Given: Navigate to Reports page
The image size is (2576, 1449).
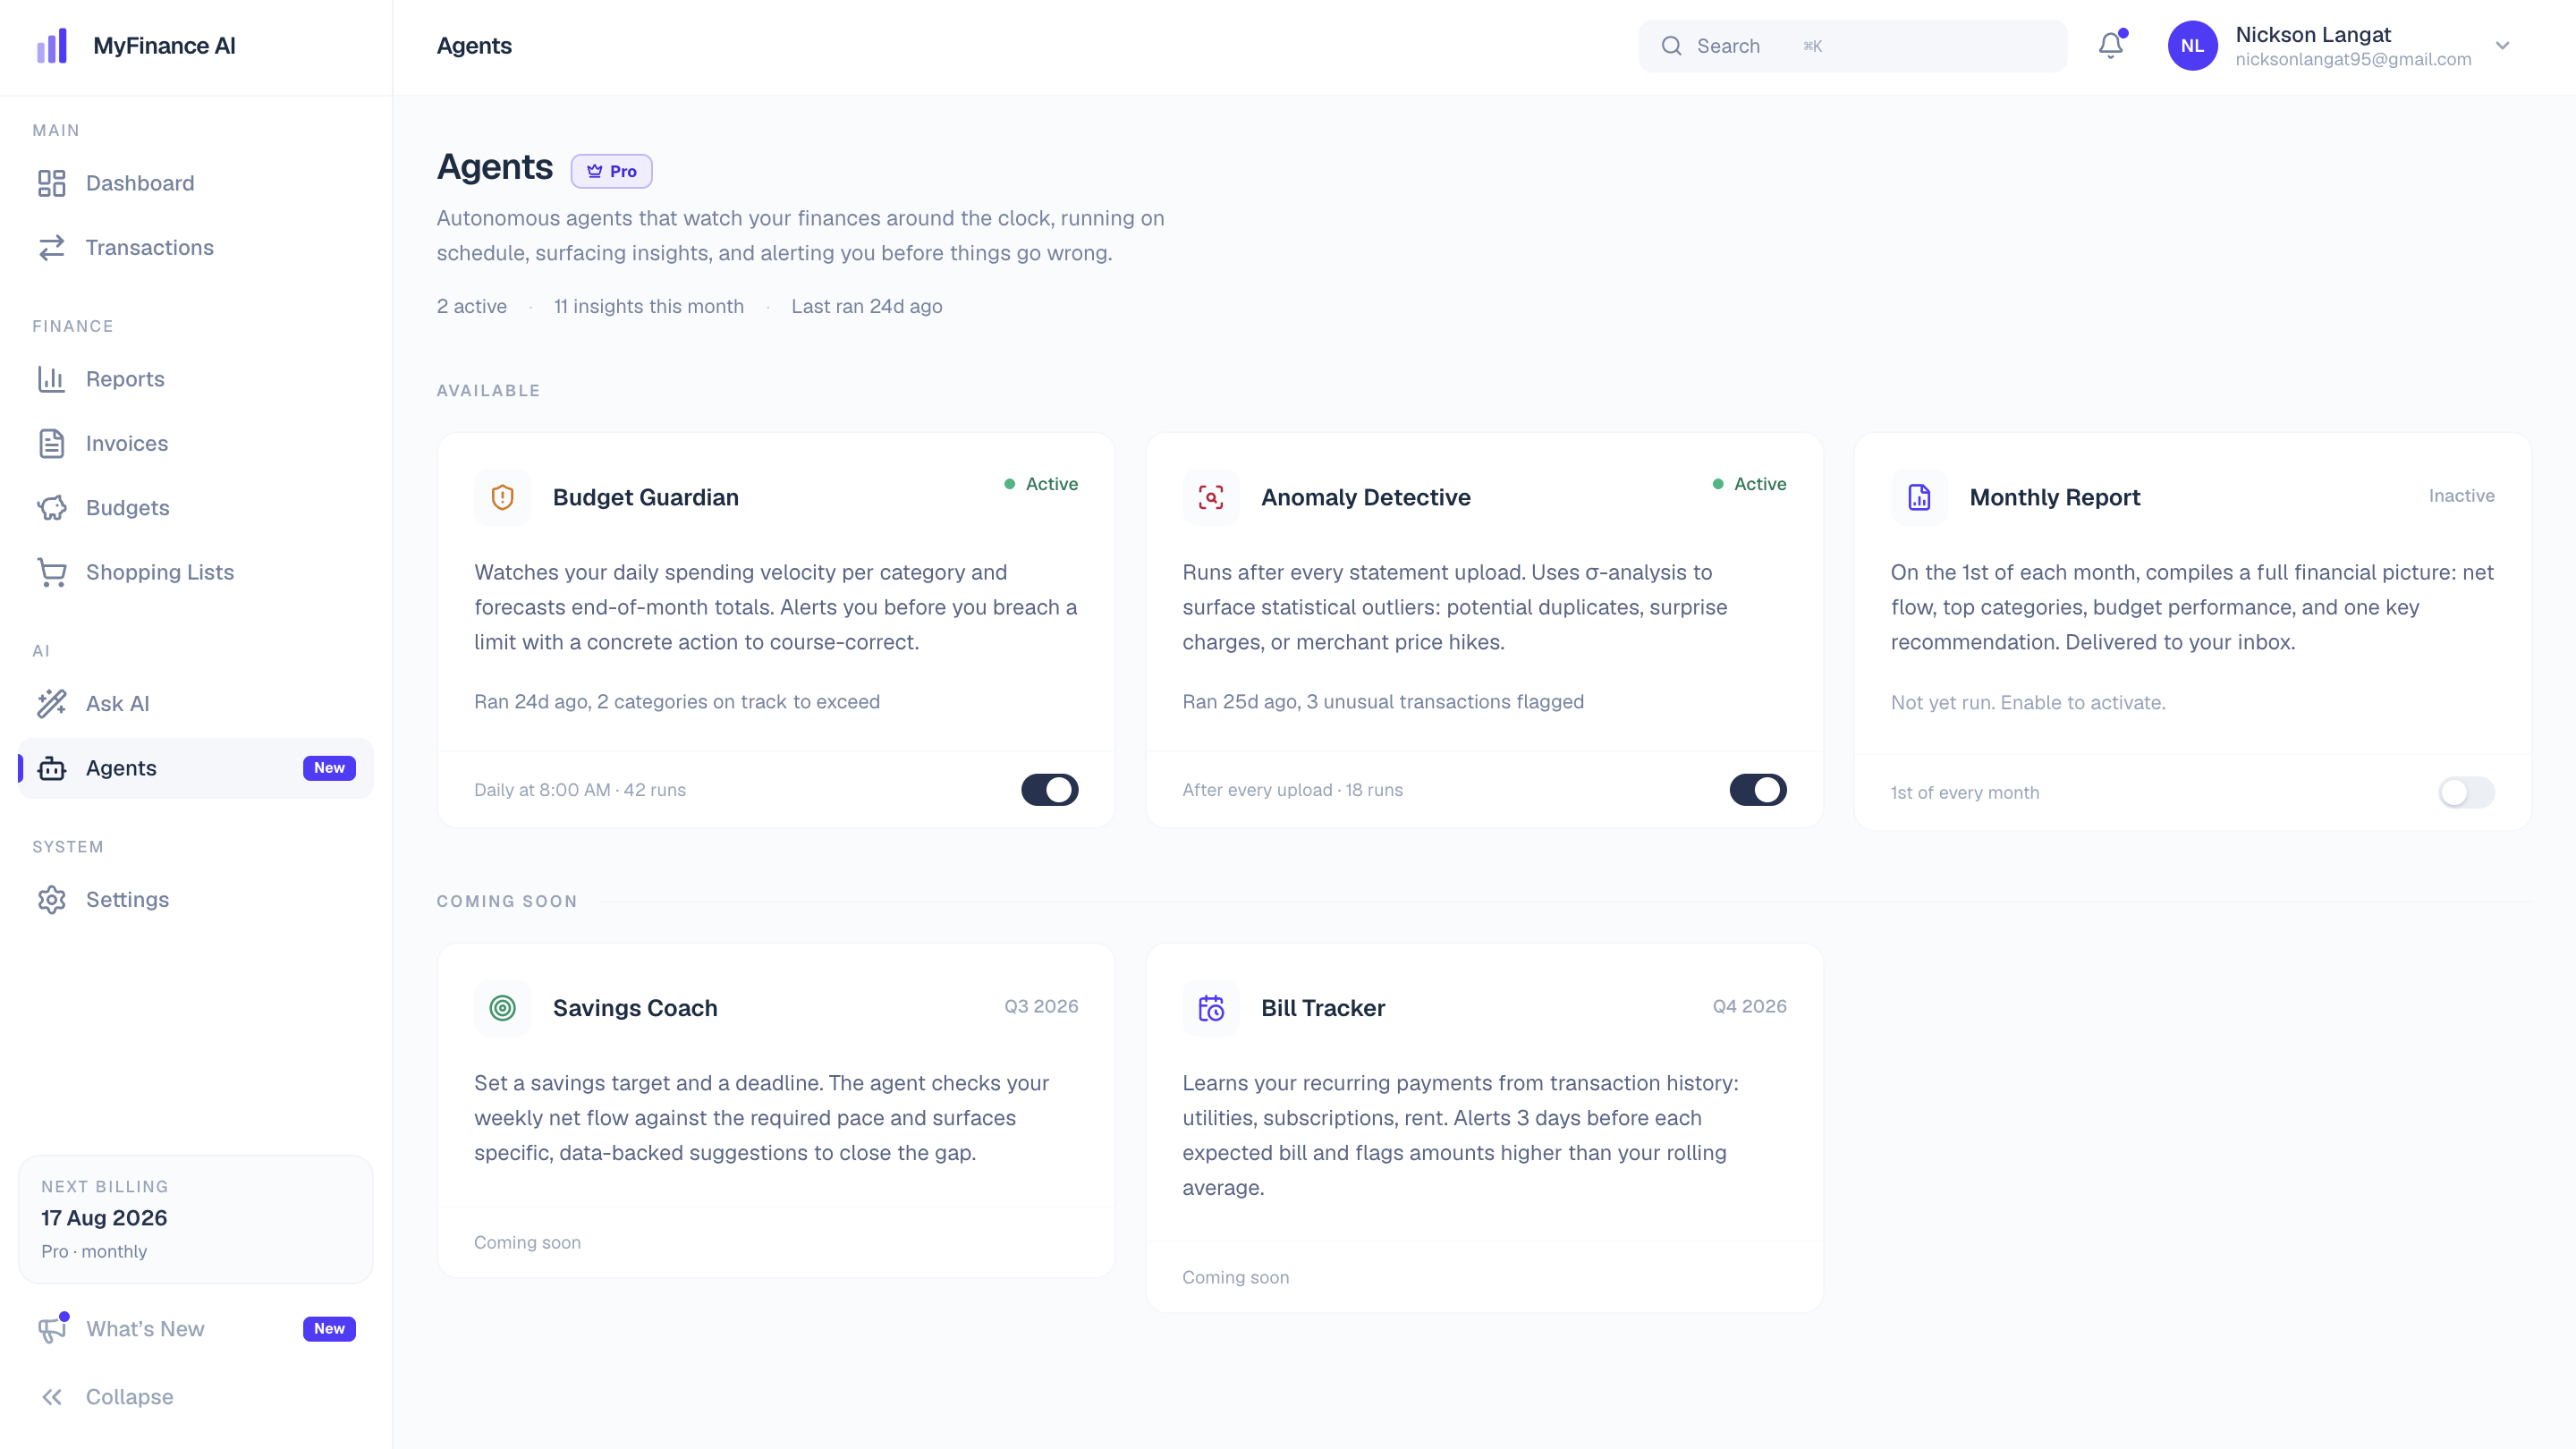Looking at the screenshot, I should point(196,379).
